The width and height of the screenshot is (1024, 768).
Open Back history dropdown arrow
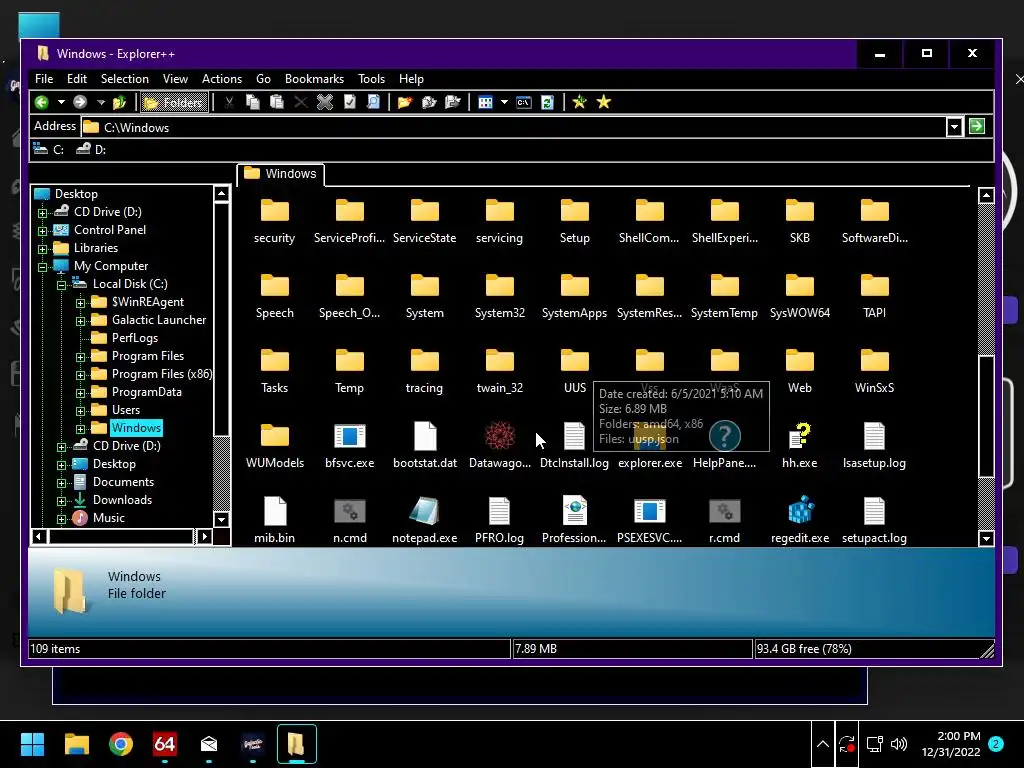point(61,103)
